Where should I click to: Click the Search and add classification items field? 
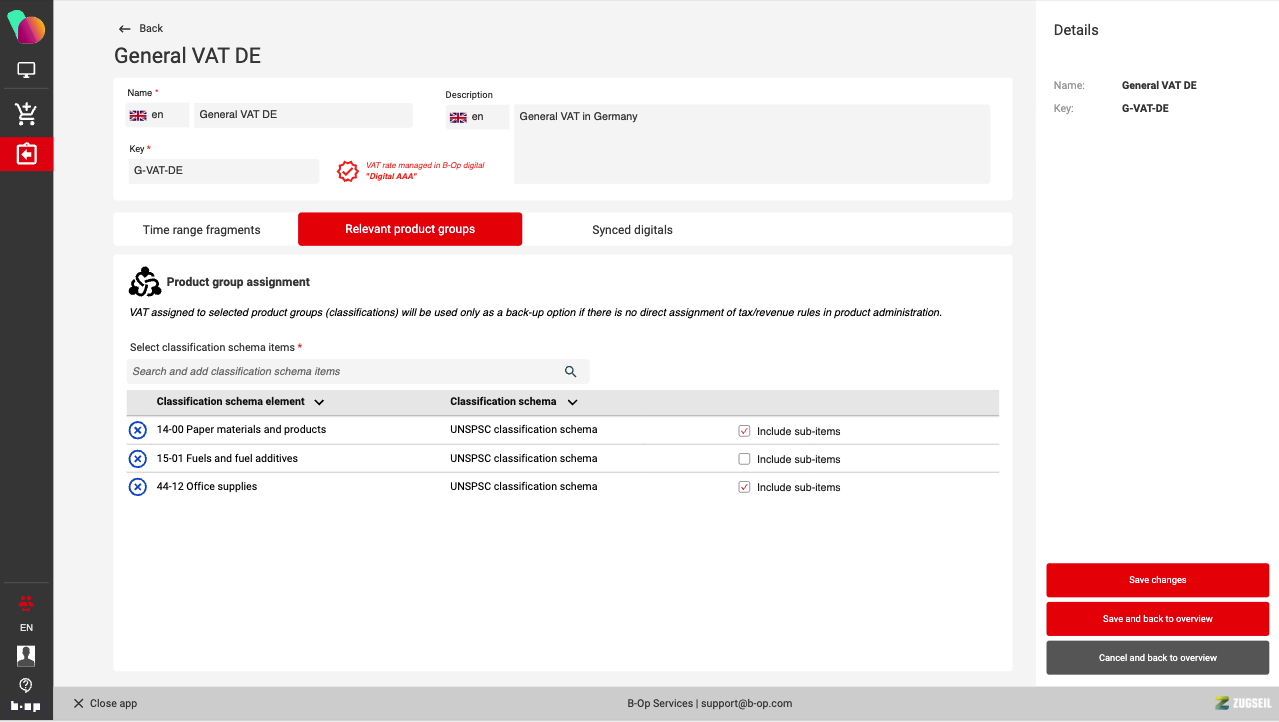[x=340, y=372]
